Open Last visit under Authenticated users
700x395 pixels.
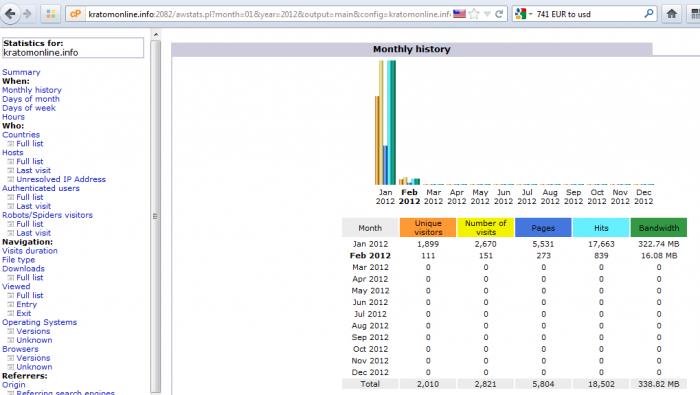tap(33, 206)
